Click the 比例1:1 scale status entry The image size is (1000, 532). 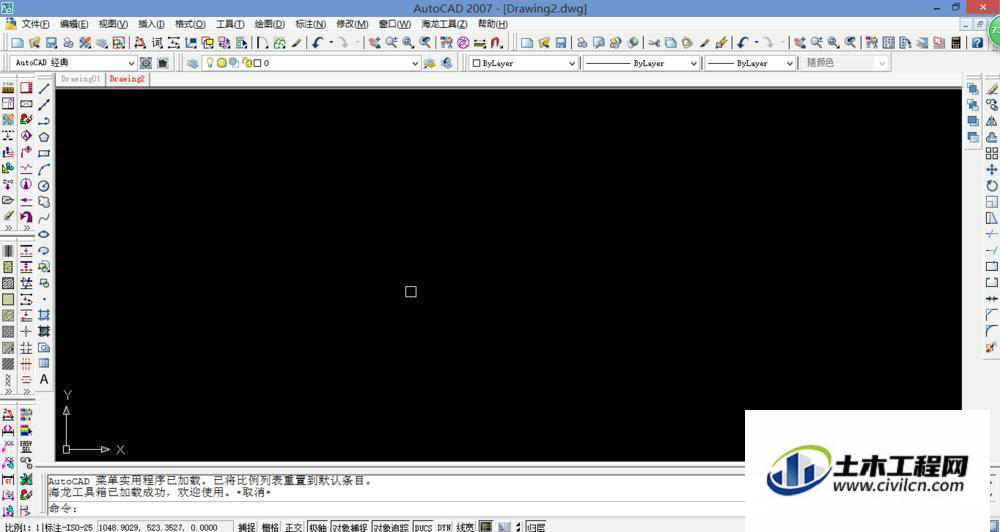pos(21,527)
